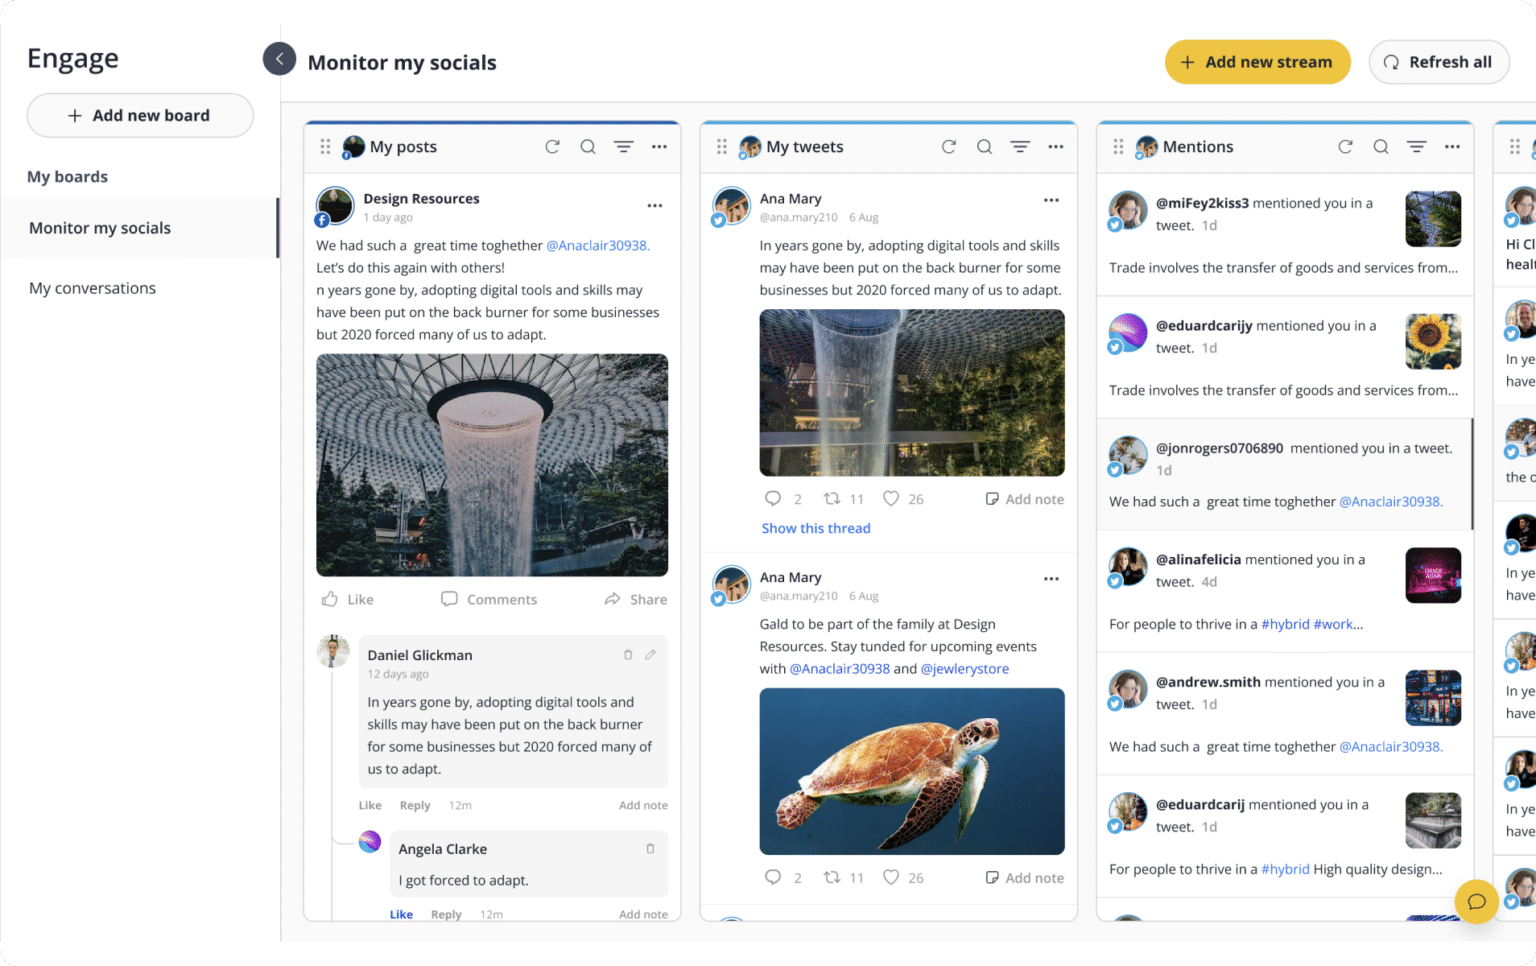This screenshot has height=966, width=1536.
Task: Collapse the Engage sidebar with the arrow
Action: point(280,59)
